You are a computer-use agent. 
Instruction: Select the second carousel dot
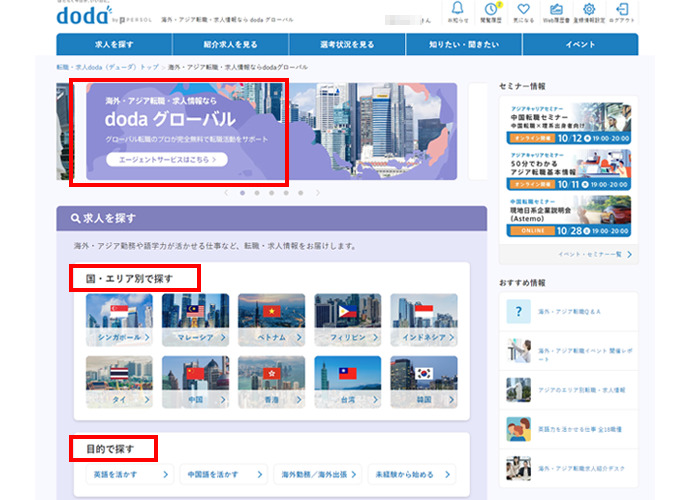click(x=257, y=193)
